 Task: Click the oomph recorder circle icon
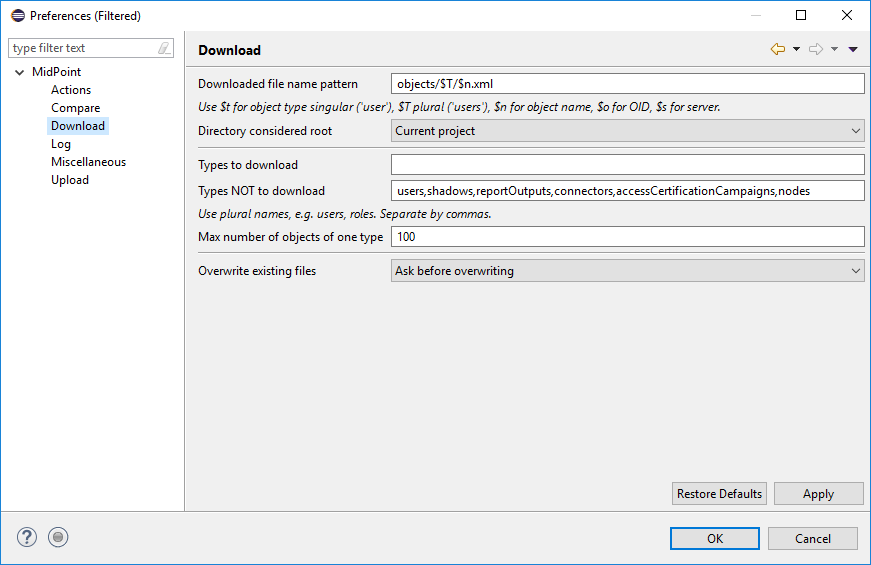58,537
